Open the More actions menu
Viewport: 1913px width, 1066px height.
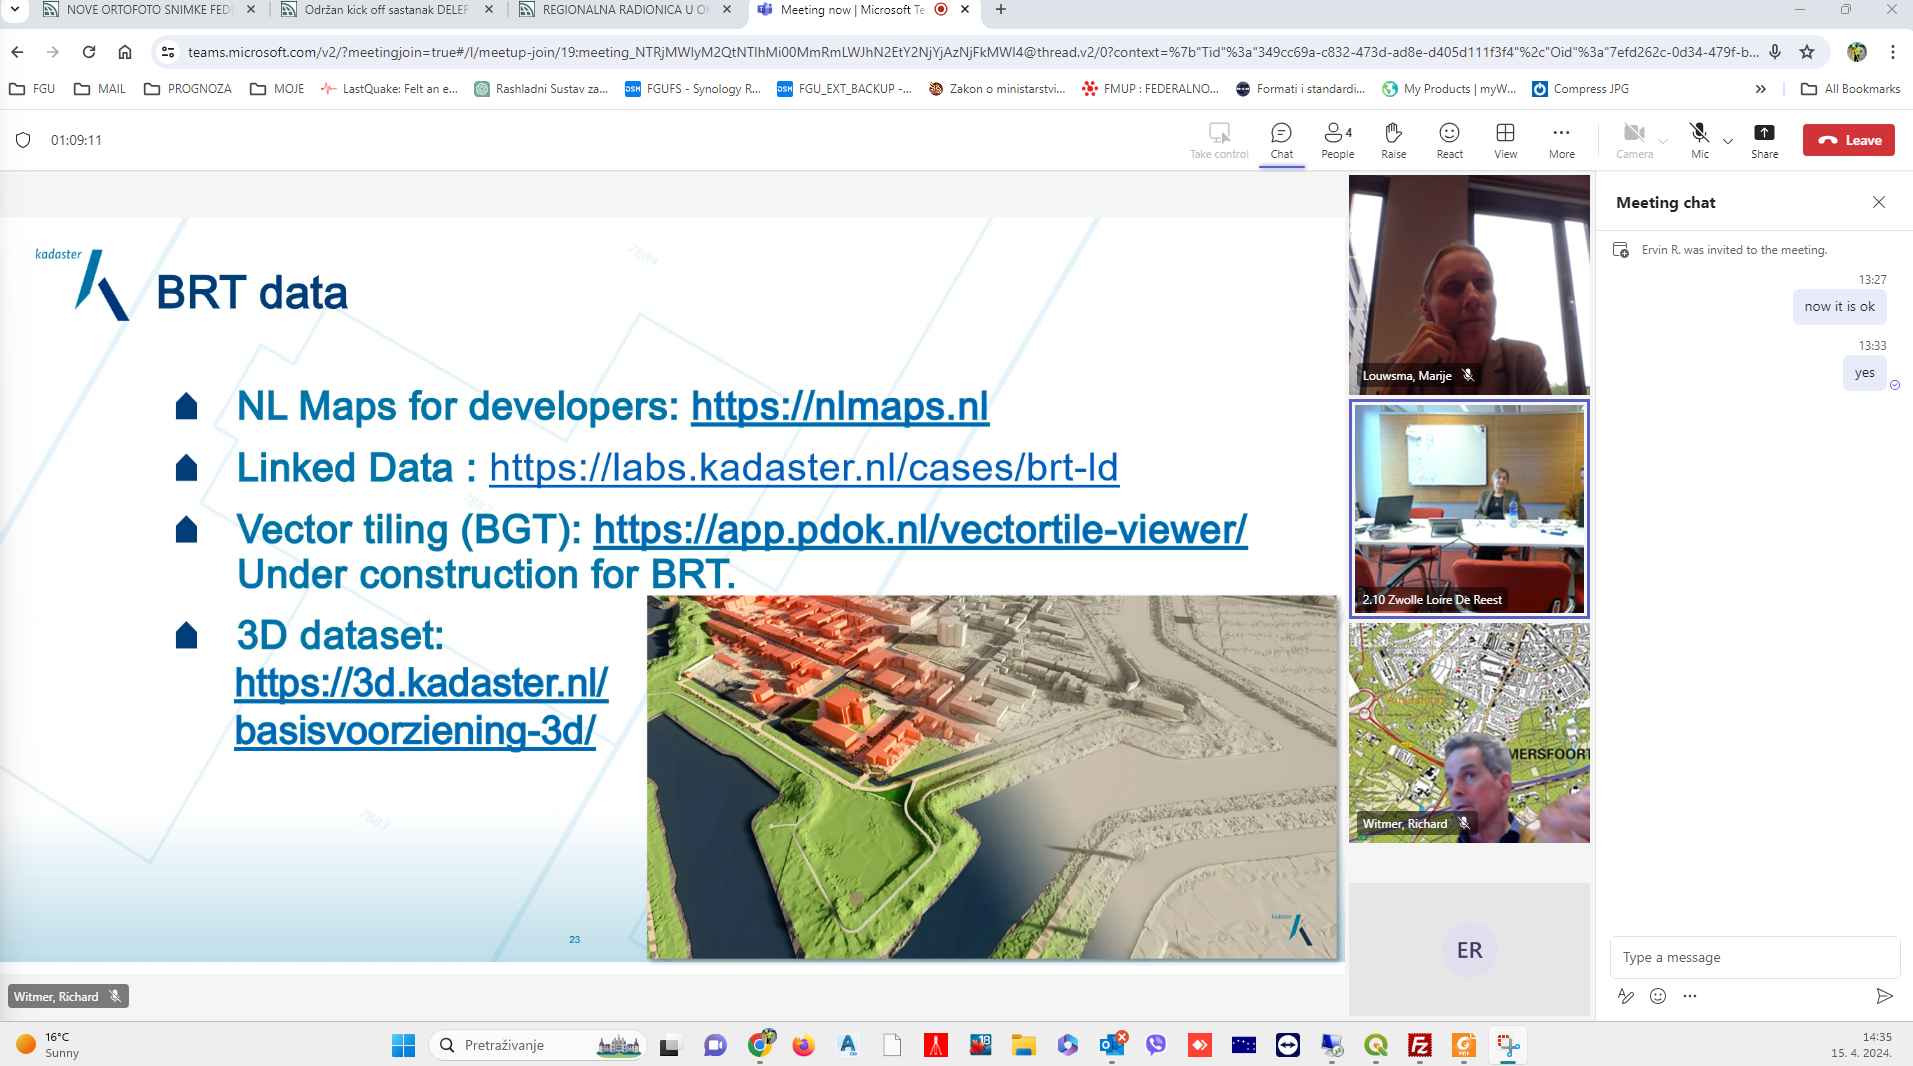pyautogui.click(x=1561, y=140)
